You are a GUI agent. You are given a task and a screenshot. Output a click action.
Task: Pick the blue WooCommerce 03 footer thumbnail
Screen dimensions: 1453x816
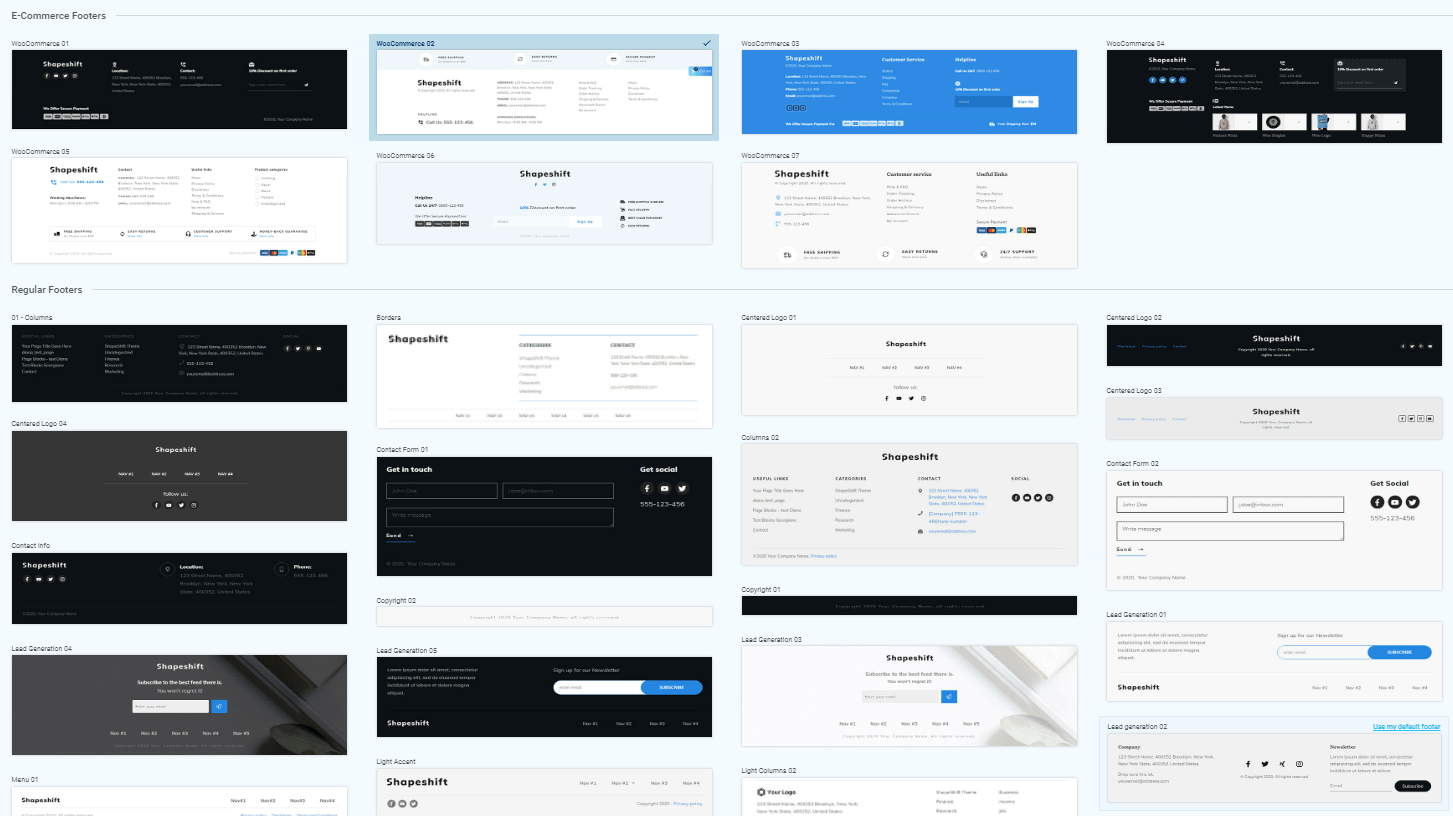click(909, 92)
